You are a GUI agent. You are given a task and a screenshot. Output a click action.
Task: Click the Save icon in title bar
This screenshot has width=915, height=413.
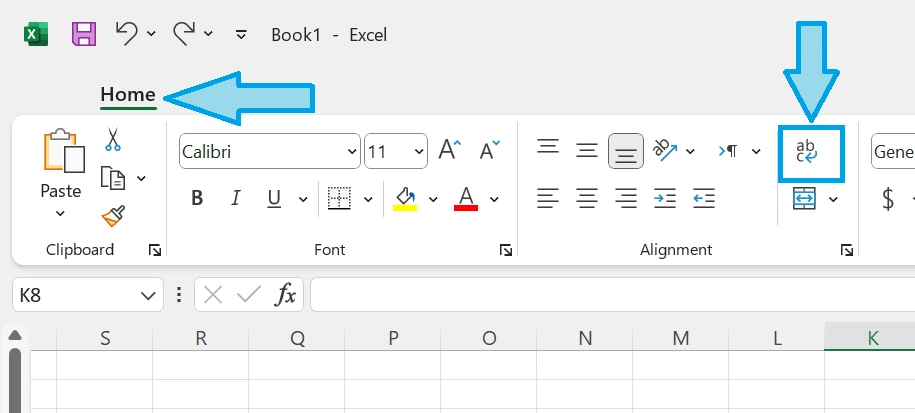point(83,34)
